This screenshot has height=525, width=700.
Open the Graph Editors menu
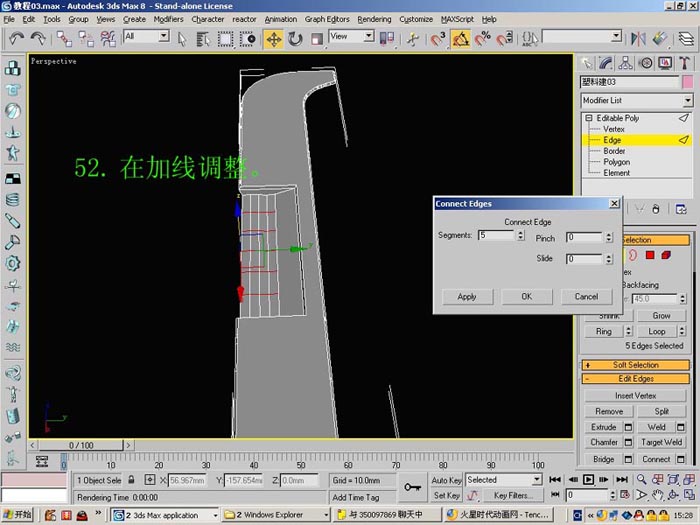(327, 19)
